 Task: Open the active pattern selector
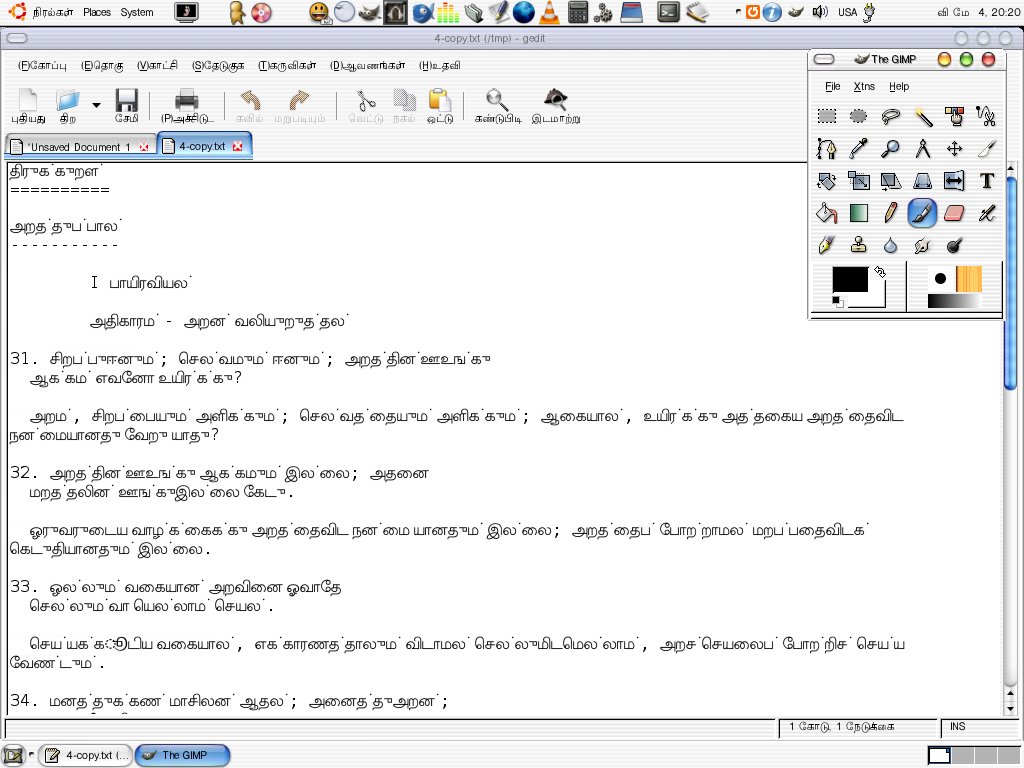coord(968,279)
